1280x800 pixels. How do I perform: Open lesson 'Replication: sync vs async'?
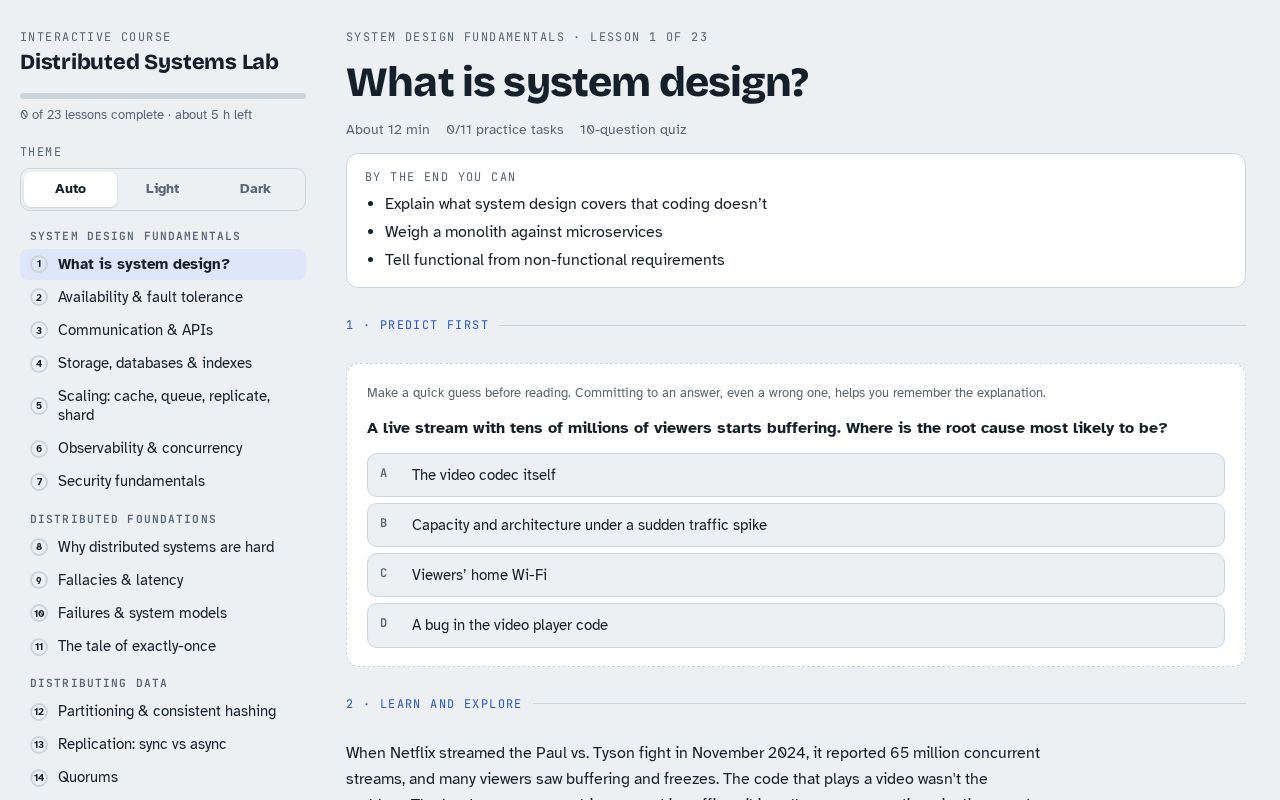163,744
